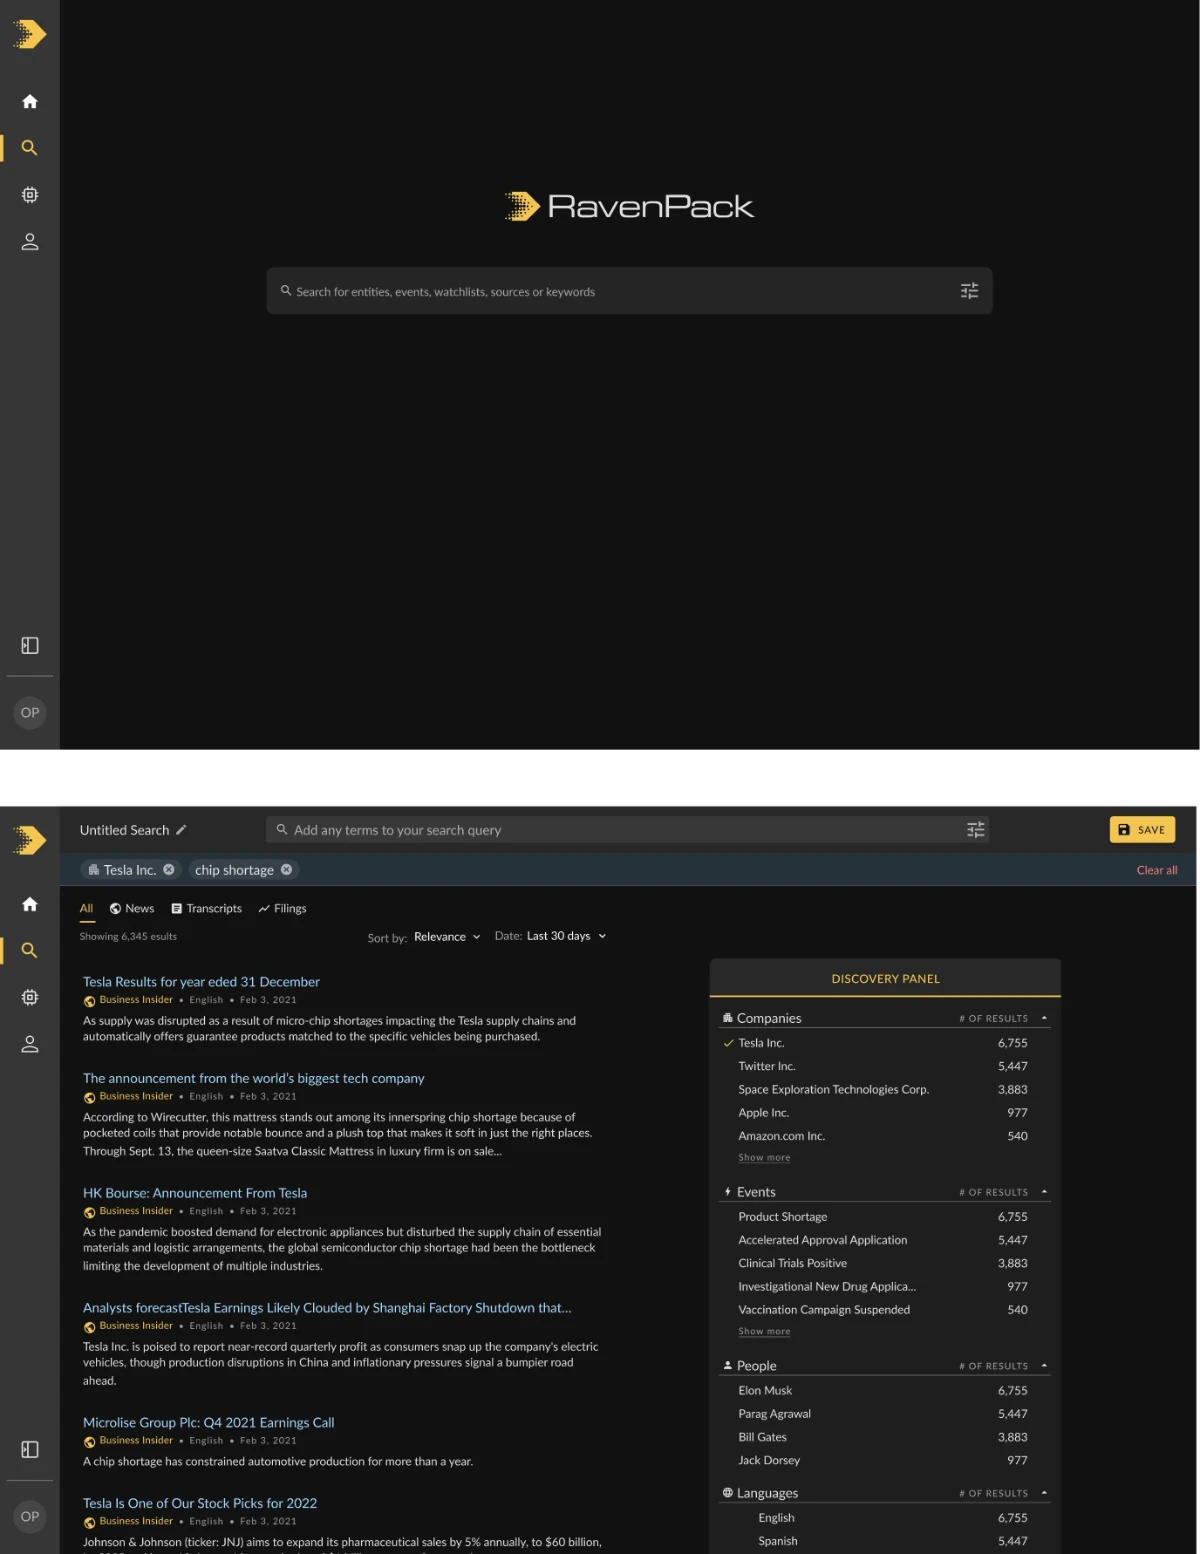Click the Languages globe icon in the Discovery Panel
The width and height of the screenshot is (1200, 1554).
click(x=728, y=1493)
